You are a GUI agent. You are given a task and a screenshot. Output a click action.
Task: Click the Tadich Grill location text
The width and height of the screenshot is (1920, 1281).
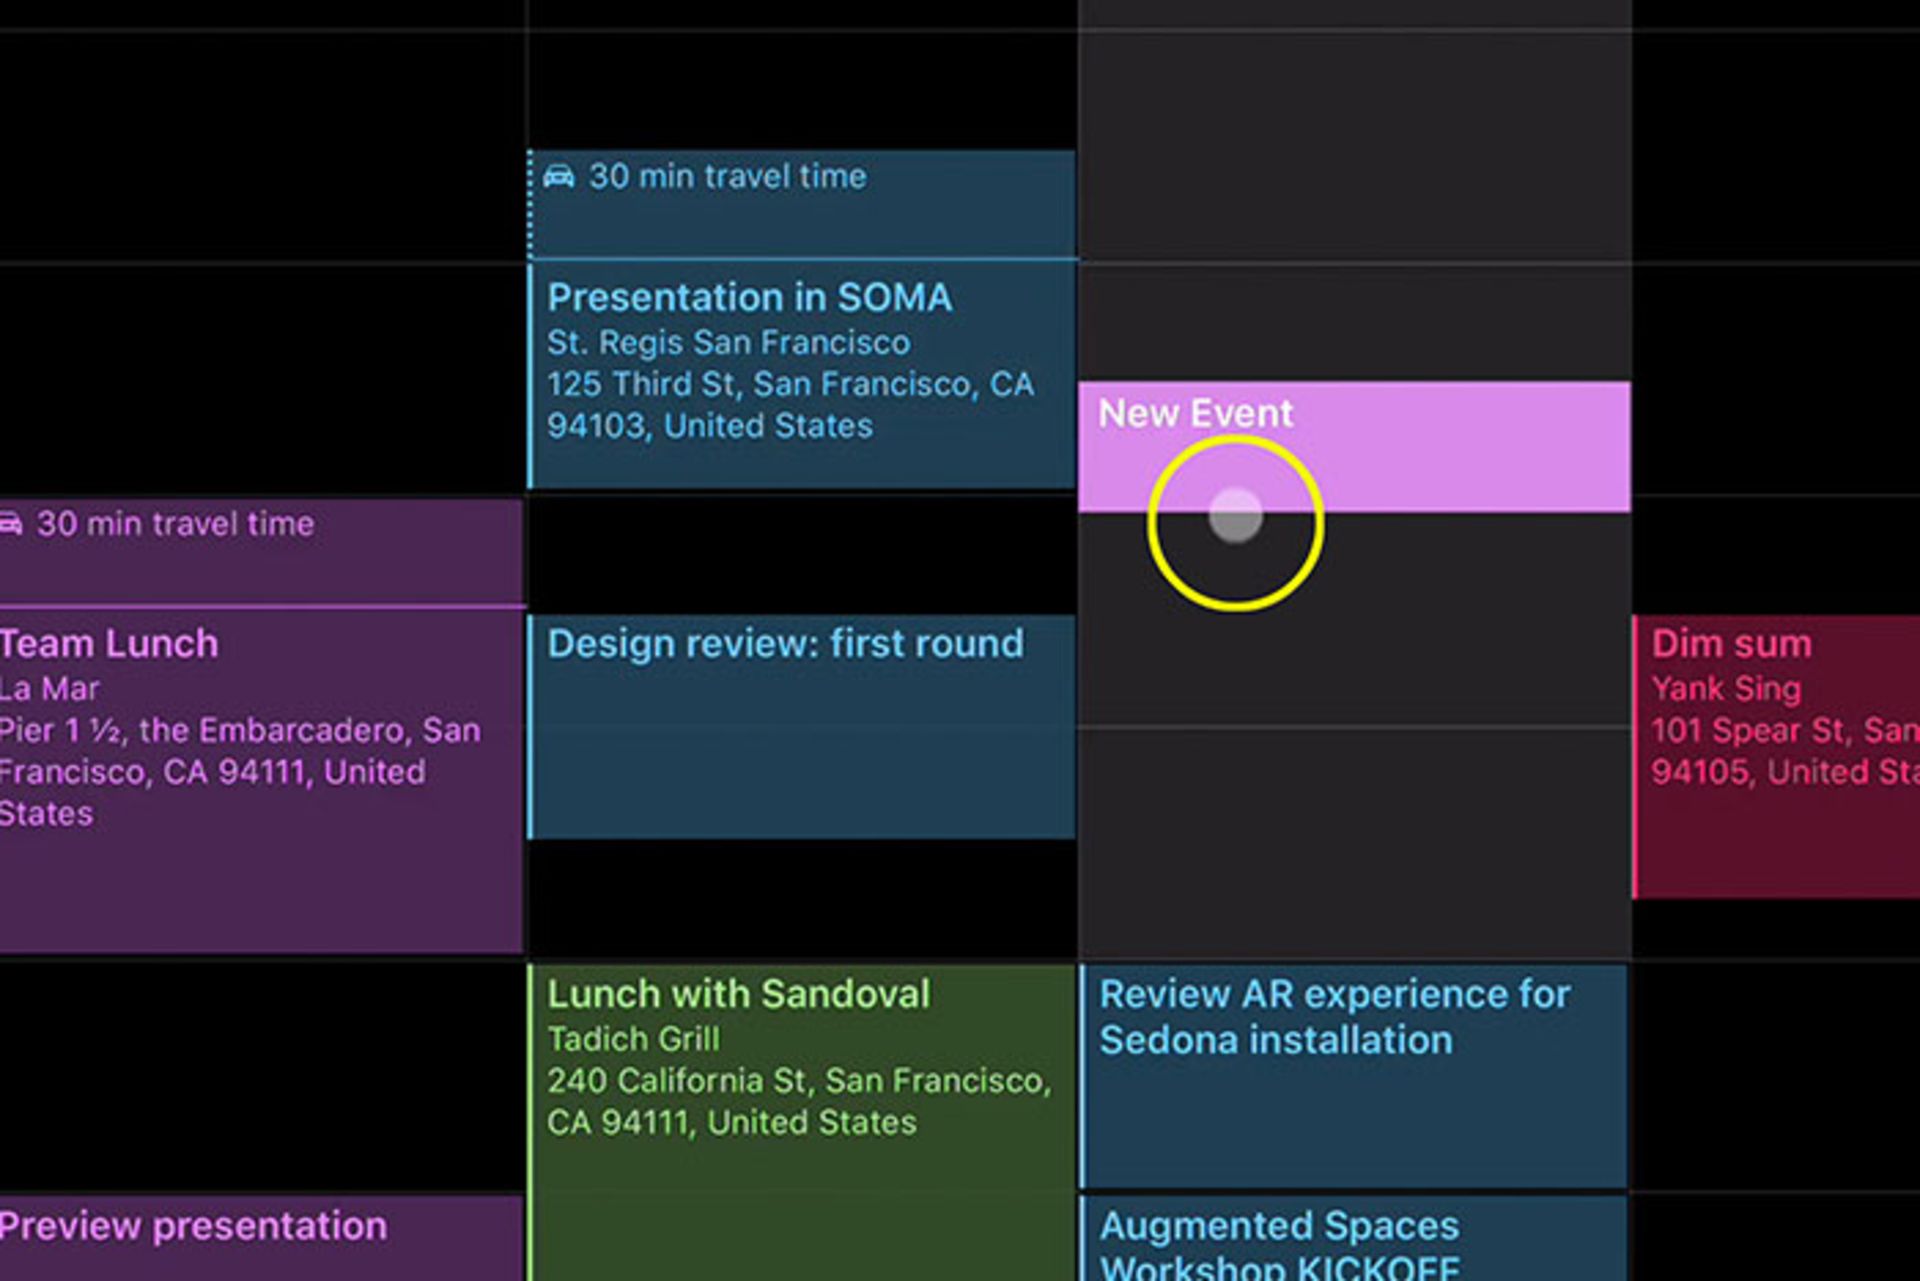click(633, 1040)
